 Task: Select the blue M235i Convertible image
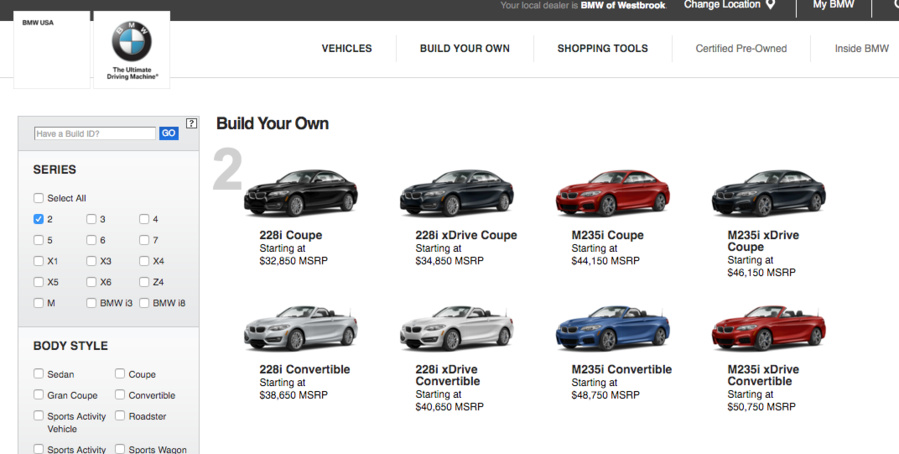coord(613,327)
